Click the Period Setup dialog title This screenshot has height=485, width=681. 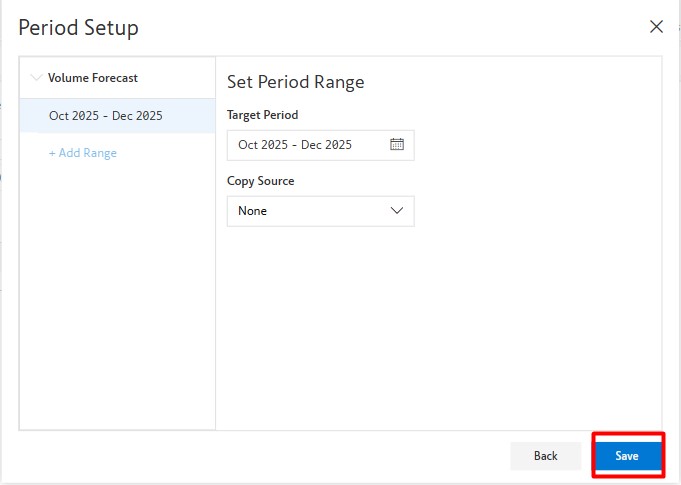pos(79,28)
